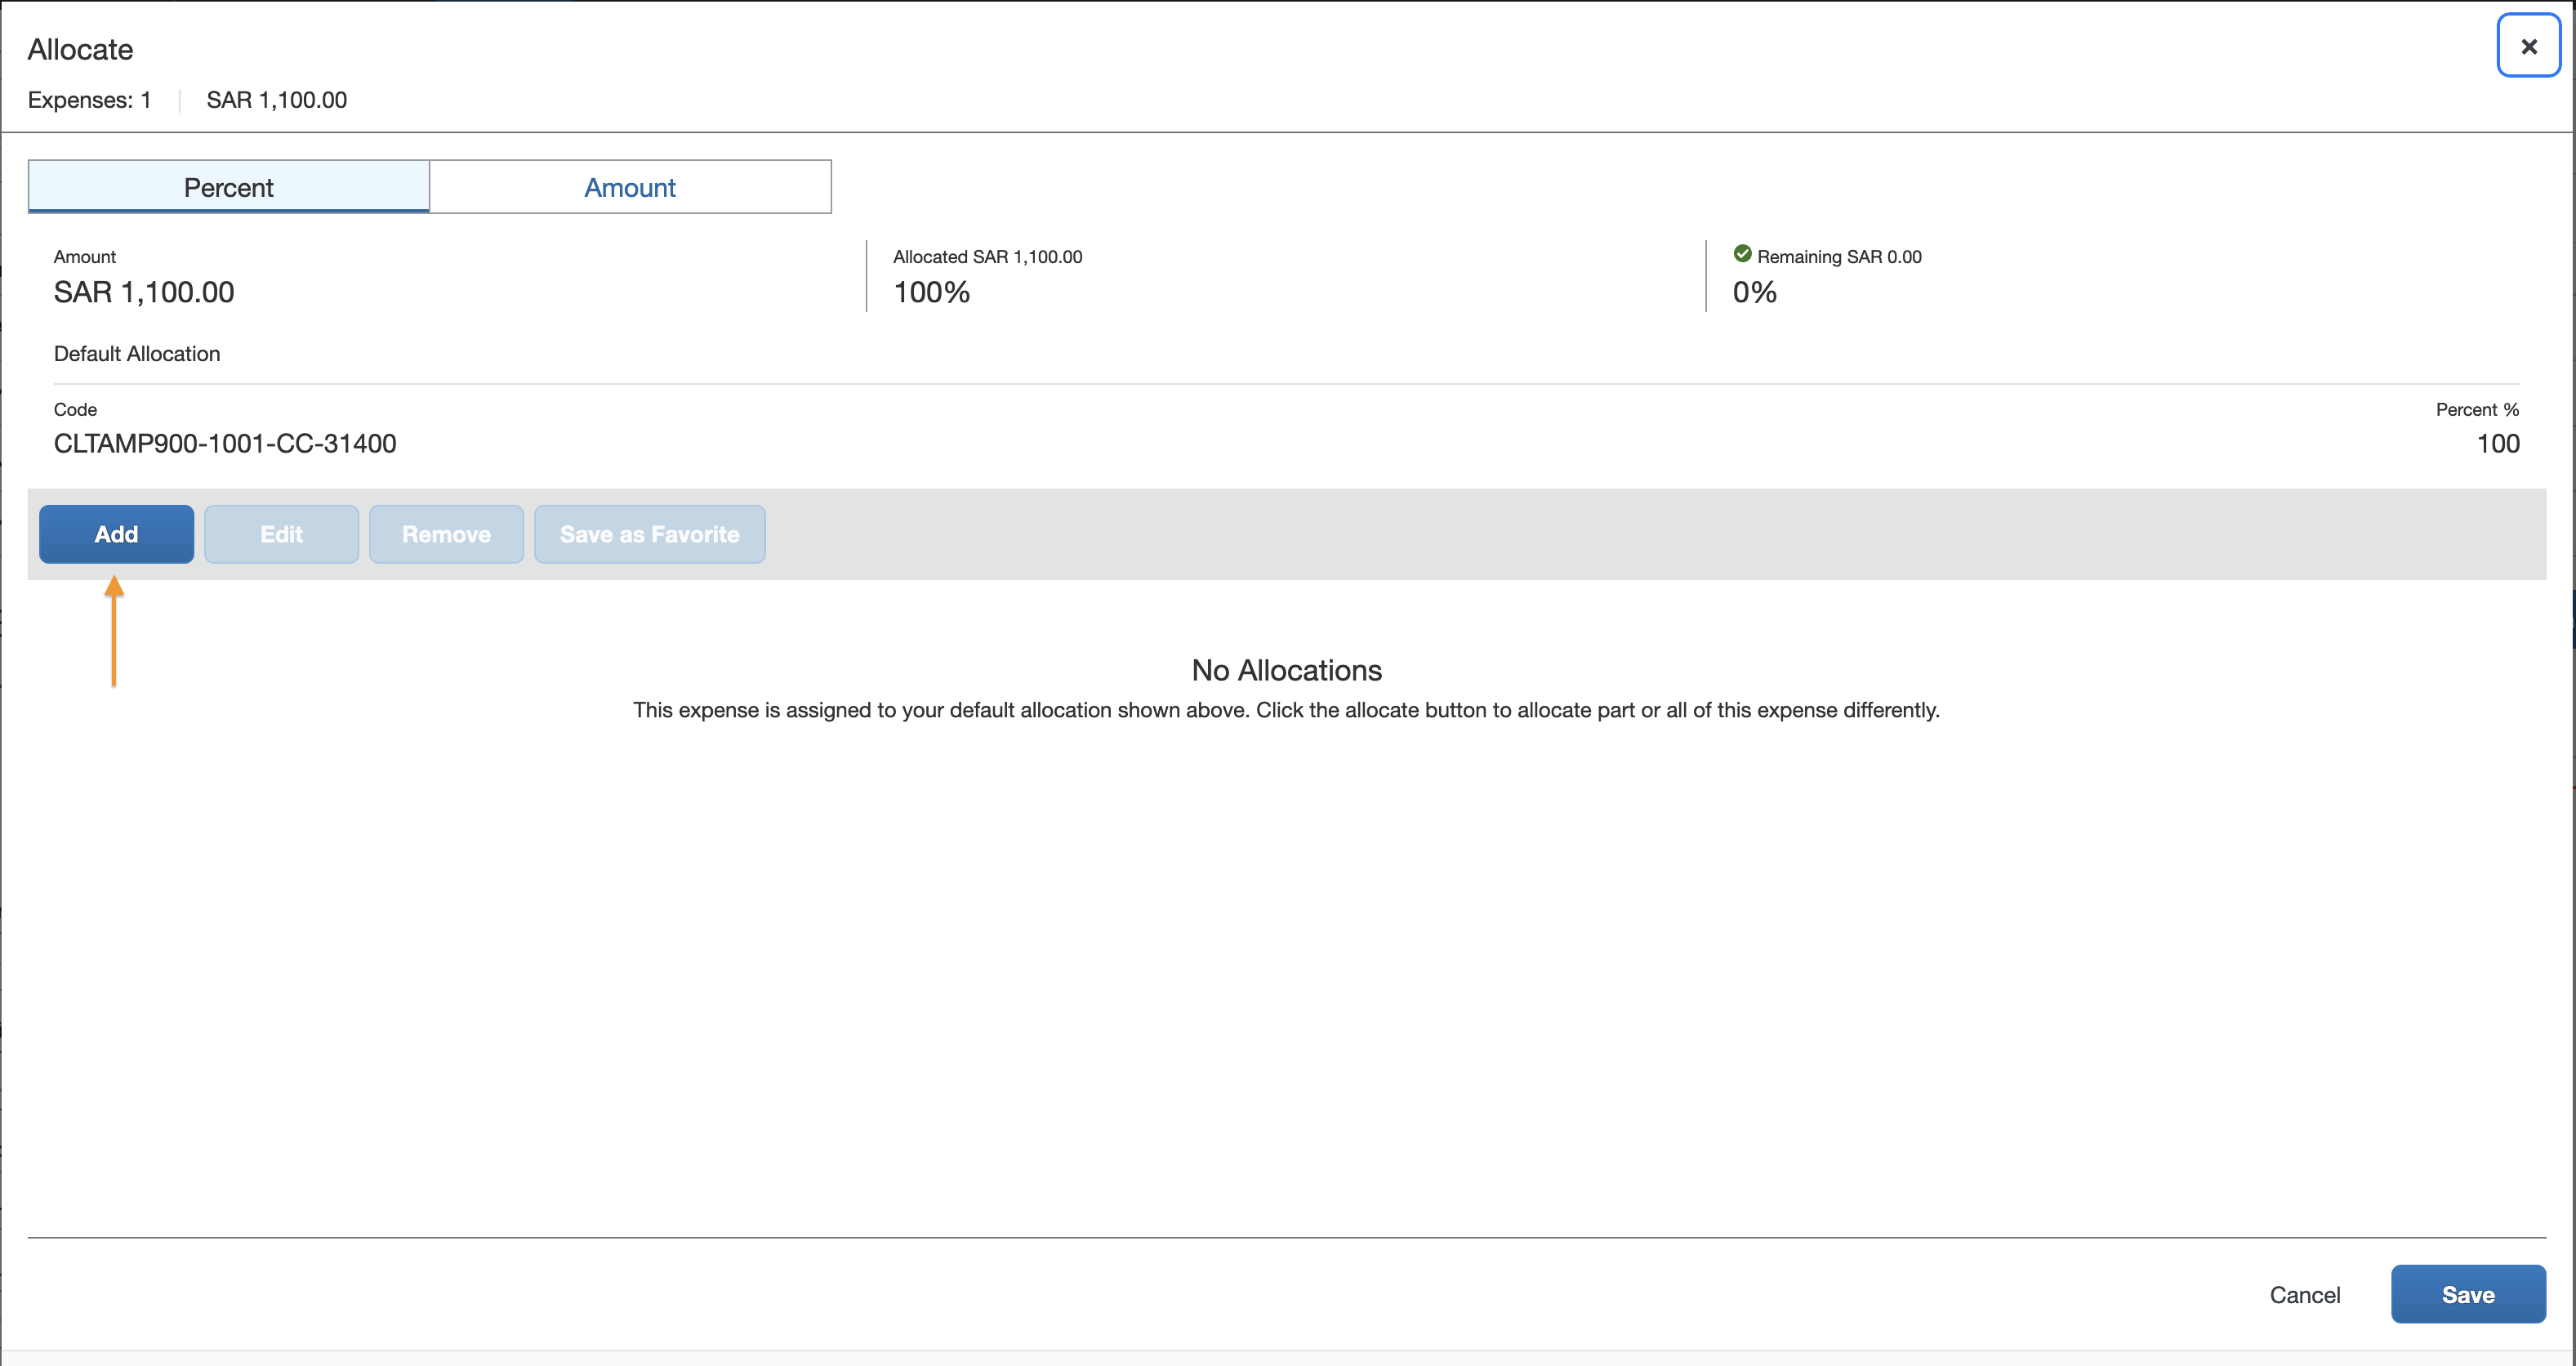Screen dimensions: 2576x1366
Task: Save the allocation
Action: [2468, 1294]
